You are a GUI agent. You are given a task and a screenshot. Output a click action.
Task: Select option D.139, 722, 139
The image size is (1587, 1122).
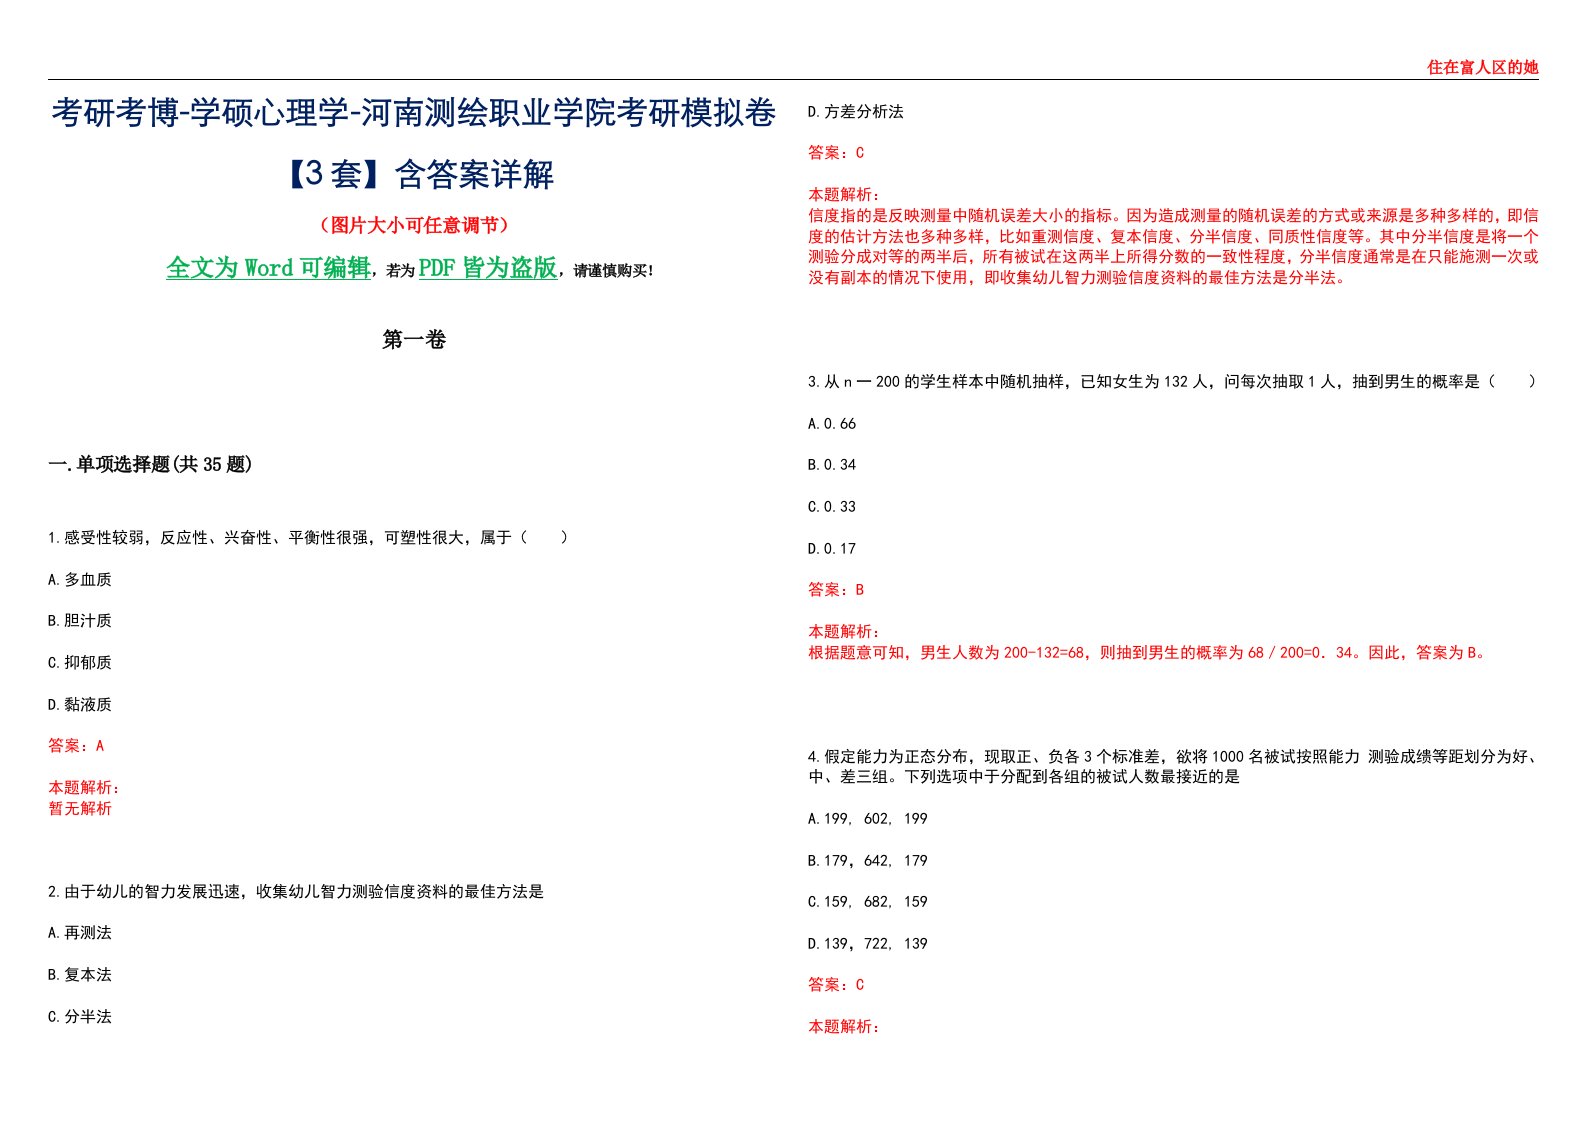(x=868, y=944)
